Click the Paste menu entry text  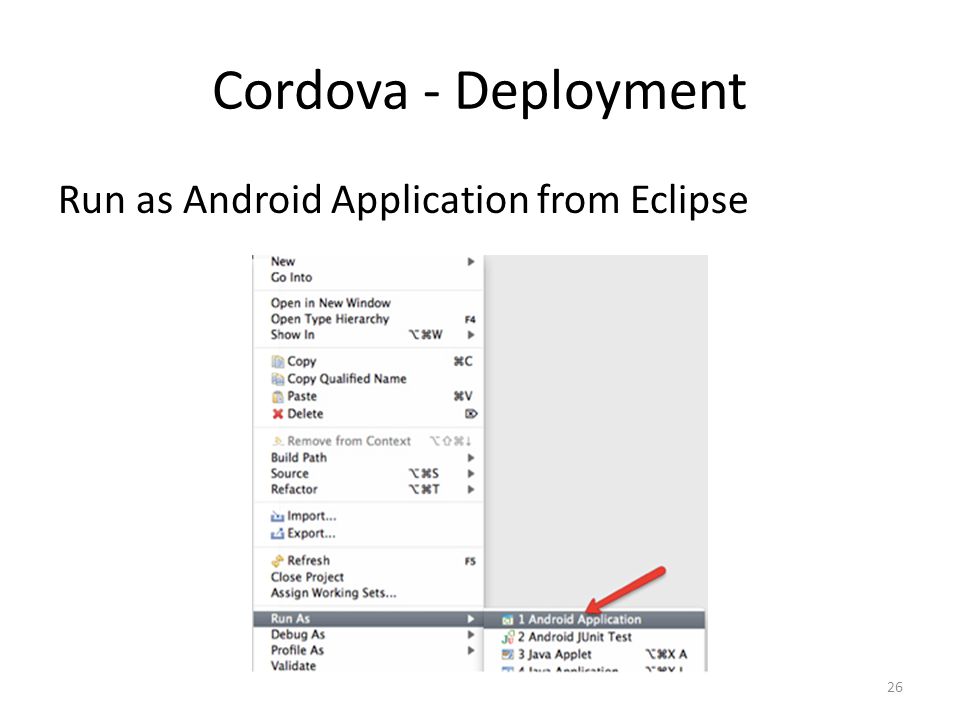point(302,397)
